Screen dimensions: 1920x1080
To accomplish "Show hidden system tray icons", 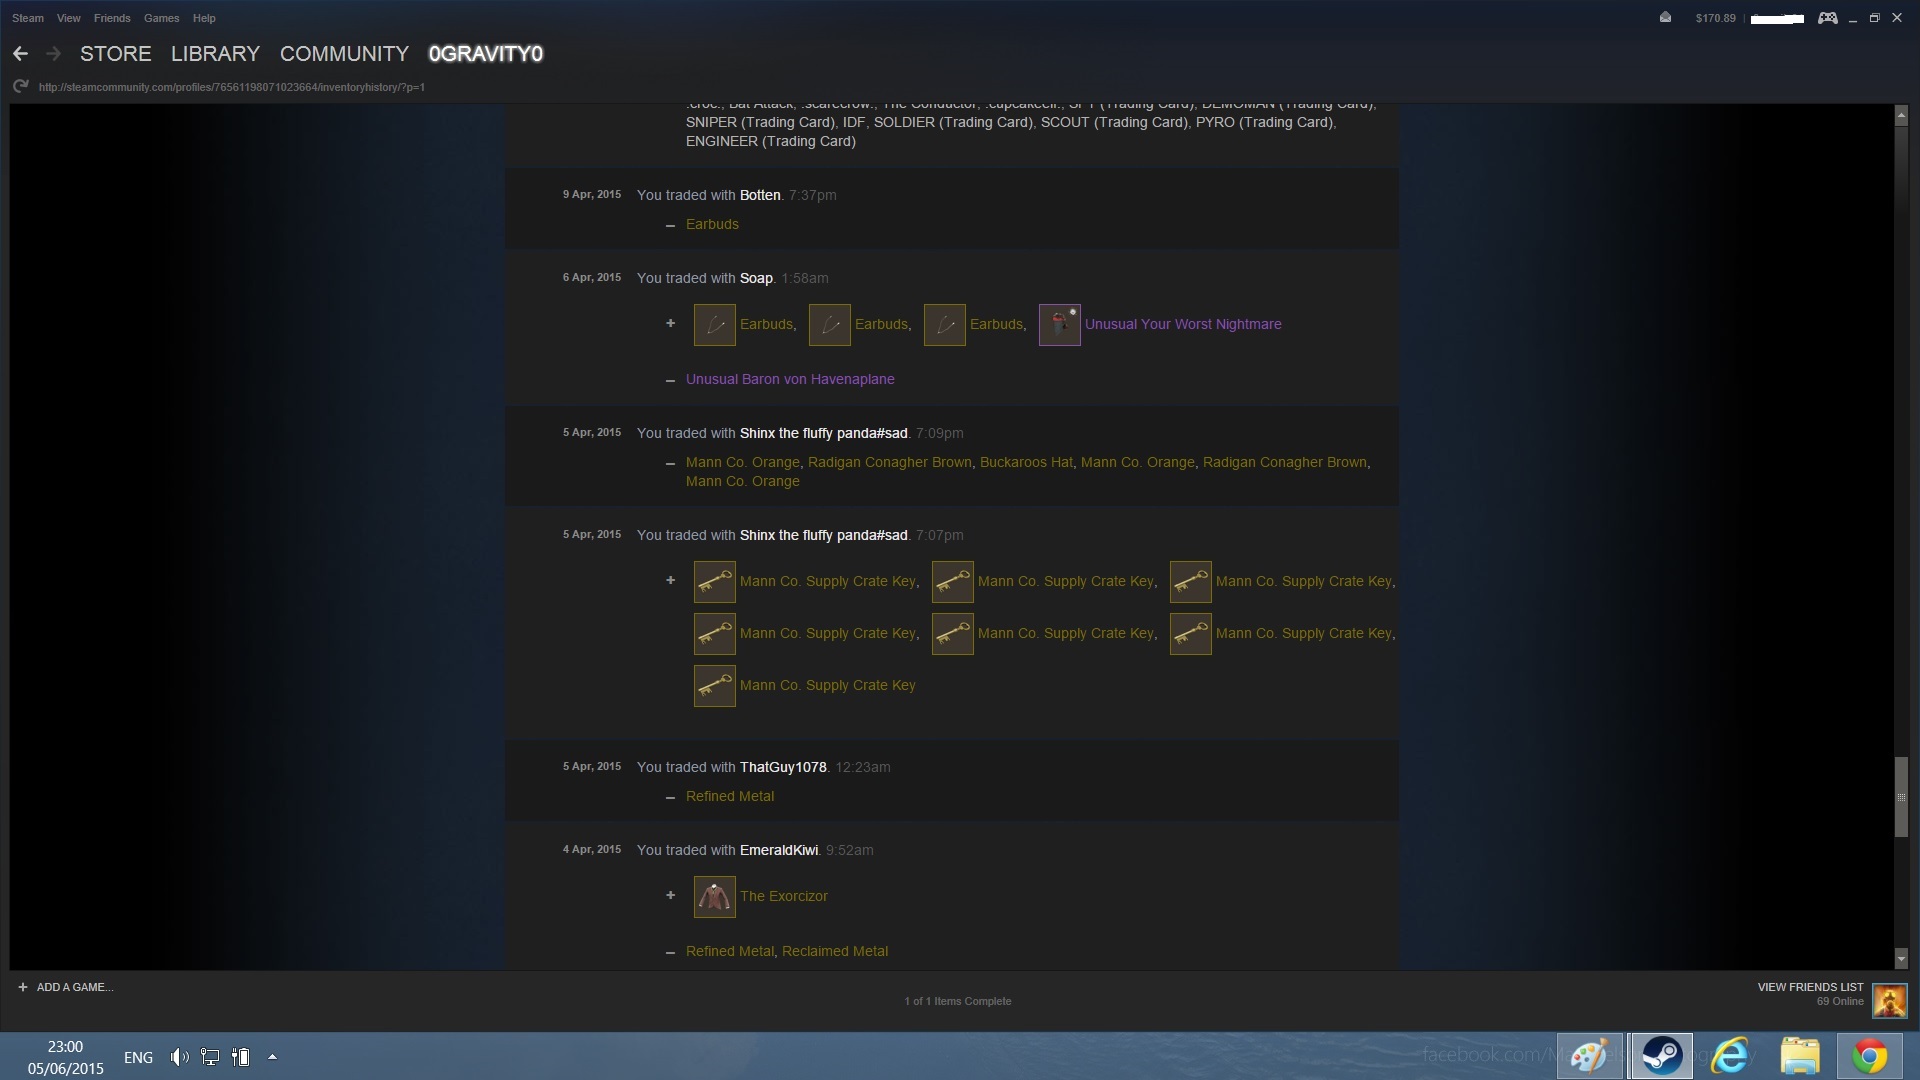I will (x=272, y=1057).
